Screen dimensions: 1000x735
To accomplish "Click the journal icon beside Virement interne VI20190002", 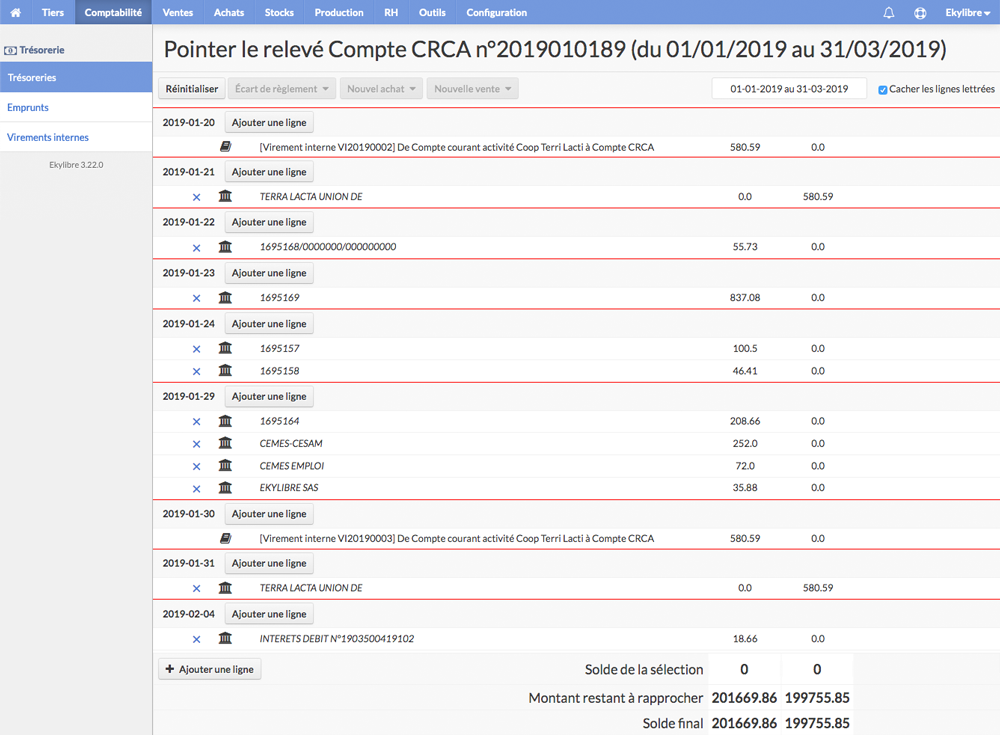I will [x=225, y=147].
